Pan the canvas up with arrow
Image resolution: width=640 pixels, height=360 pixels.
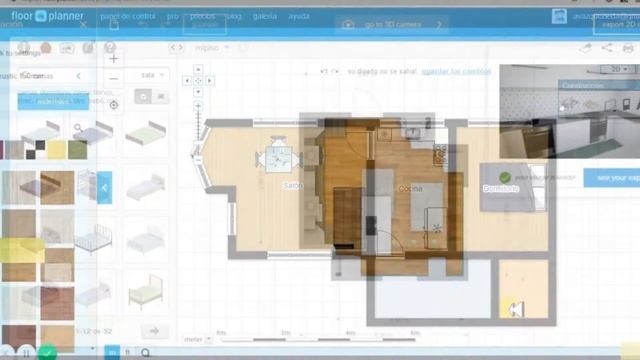point(198,69)
